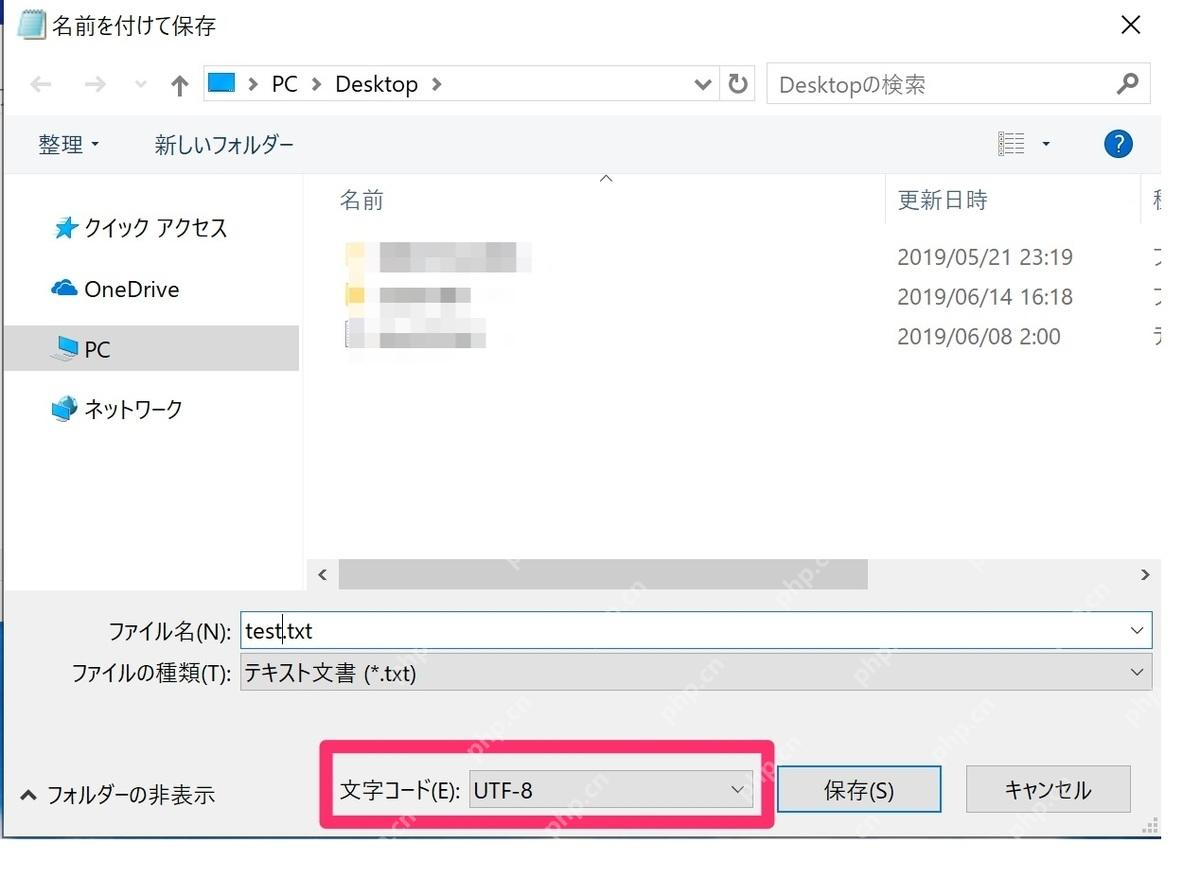Click horizontal scrollbar right arrow
The image size is (1200, 878).
click(x=1145, y=575)
